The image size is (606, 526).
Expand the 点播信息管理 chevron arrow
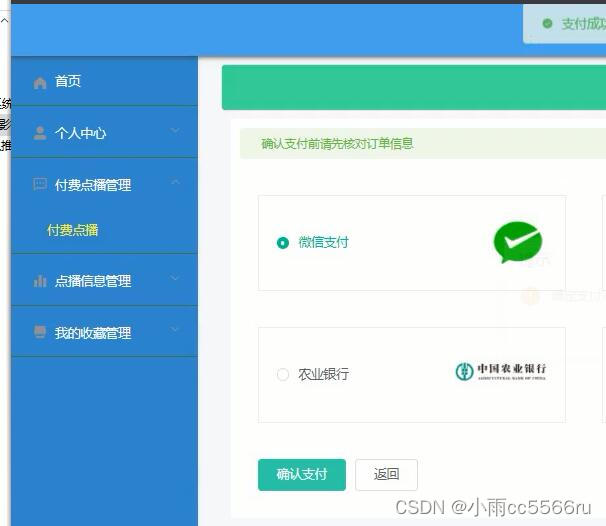point(175,278)
